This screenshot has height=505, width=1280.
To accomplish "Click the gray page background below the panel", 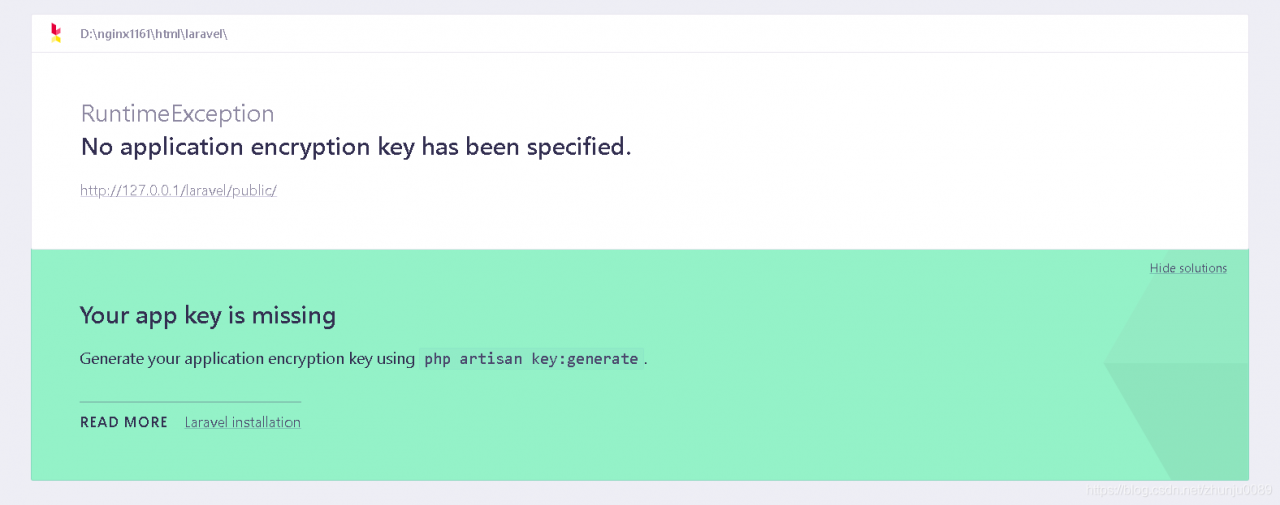I will tap(600, 493).
